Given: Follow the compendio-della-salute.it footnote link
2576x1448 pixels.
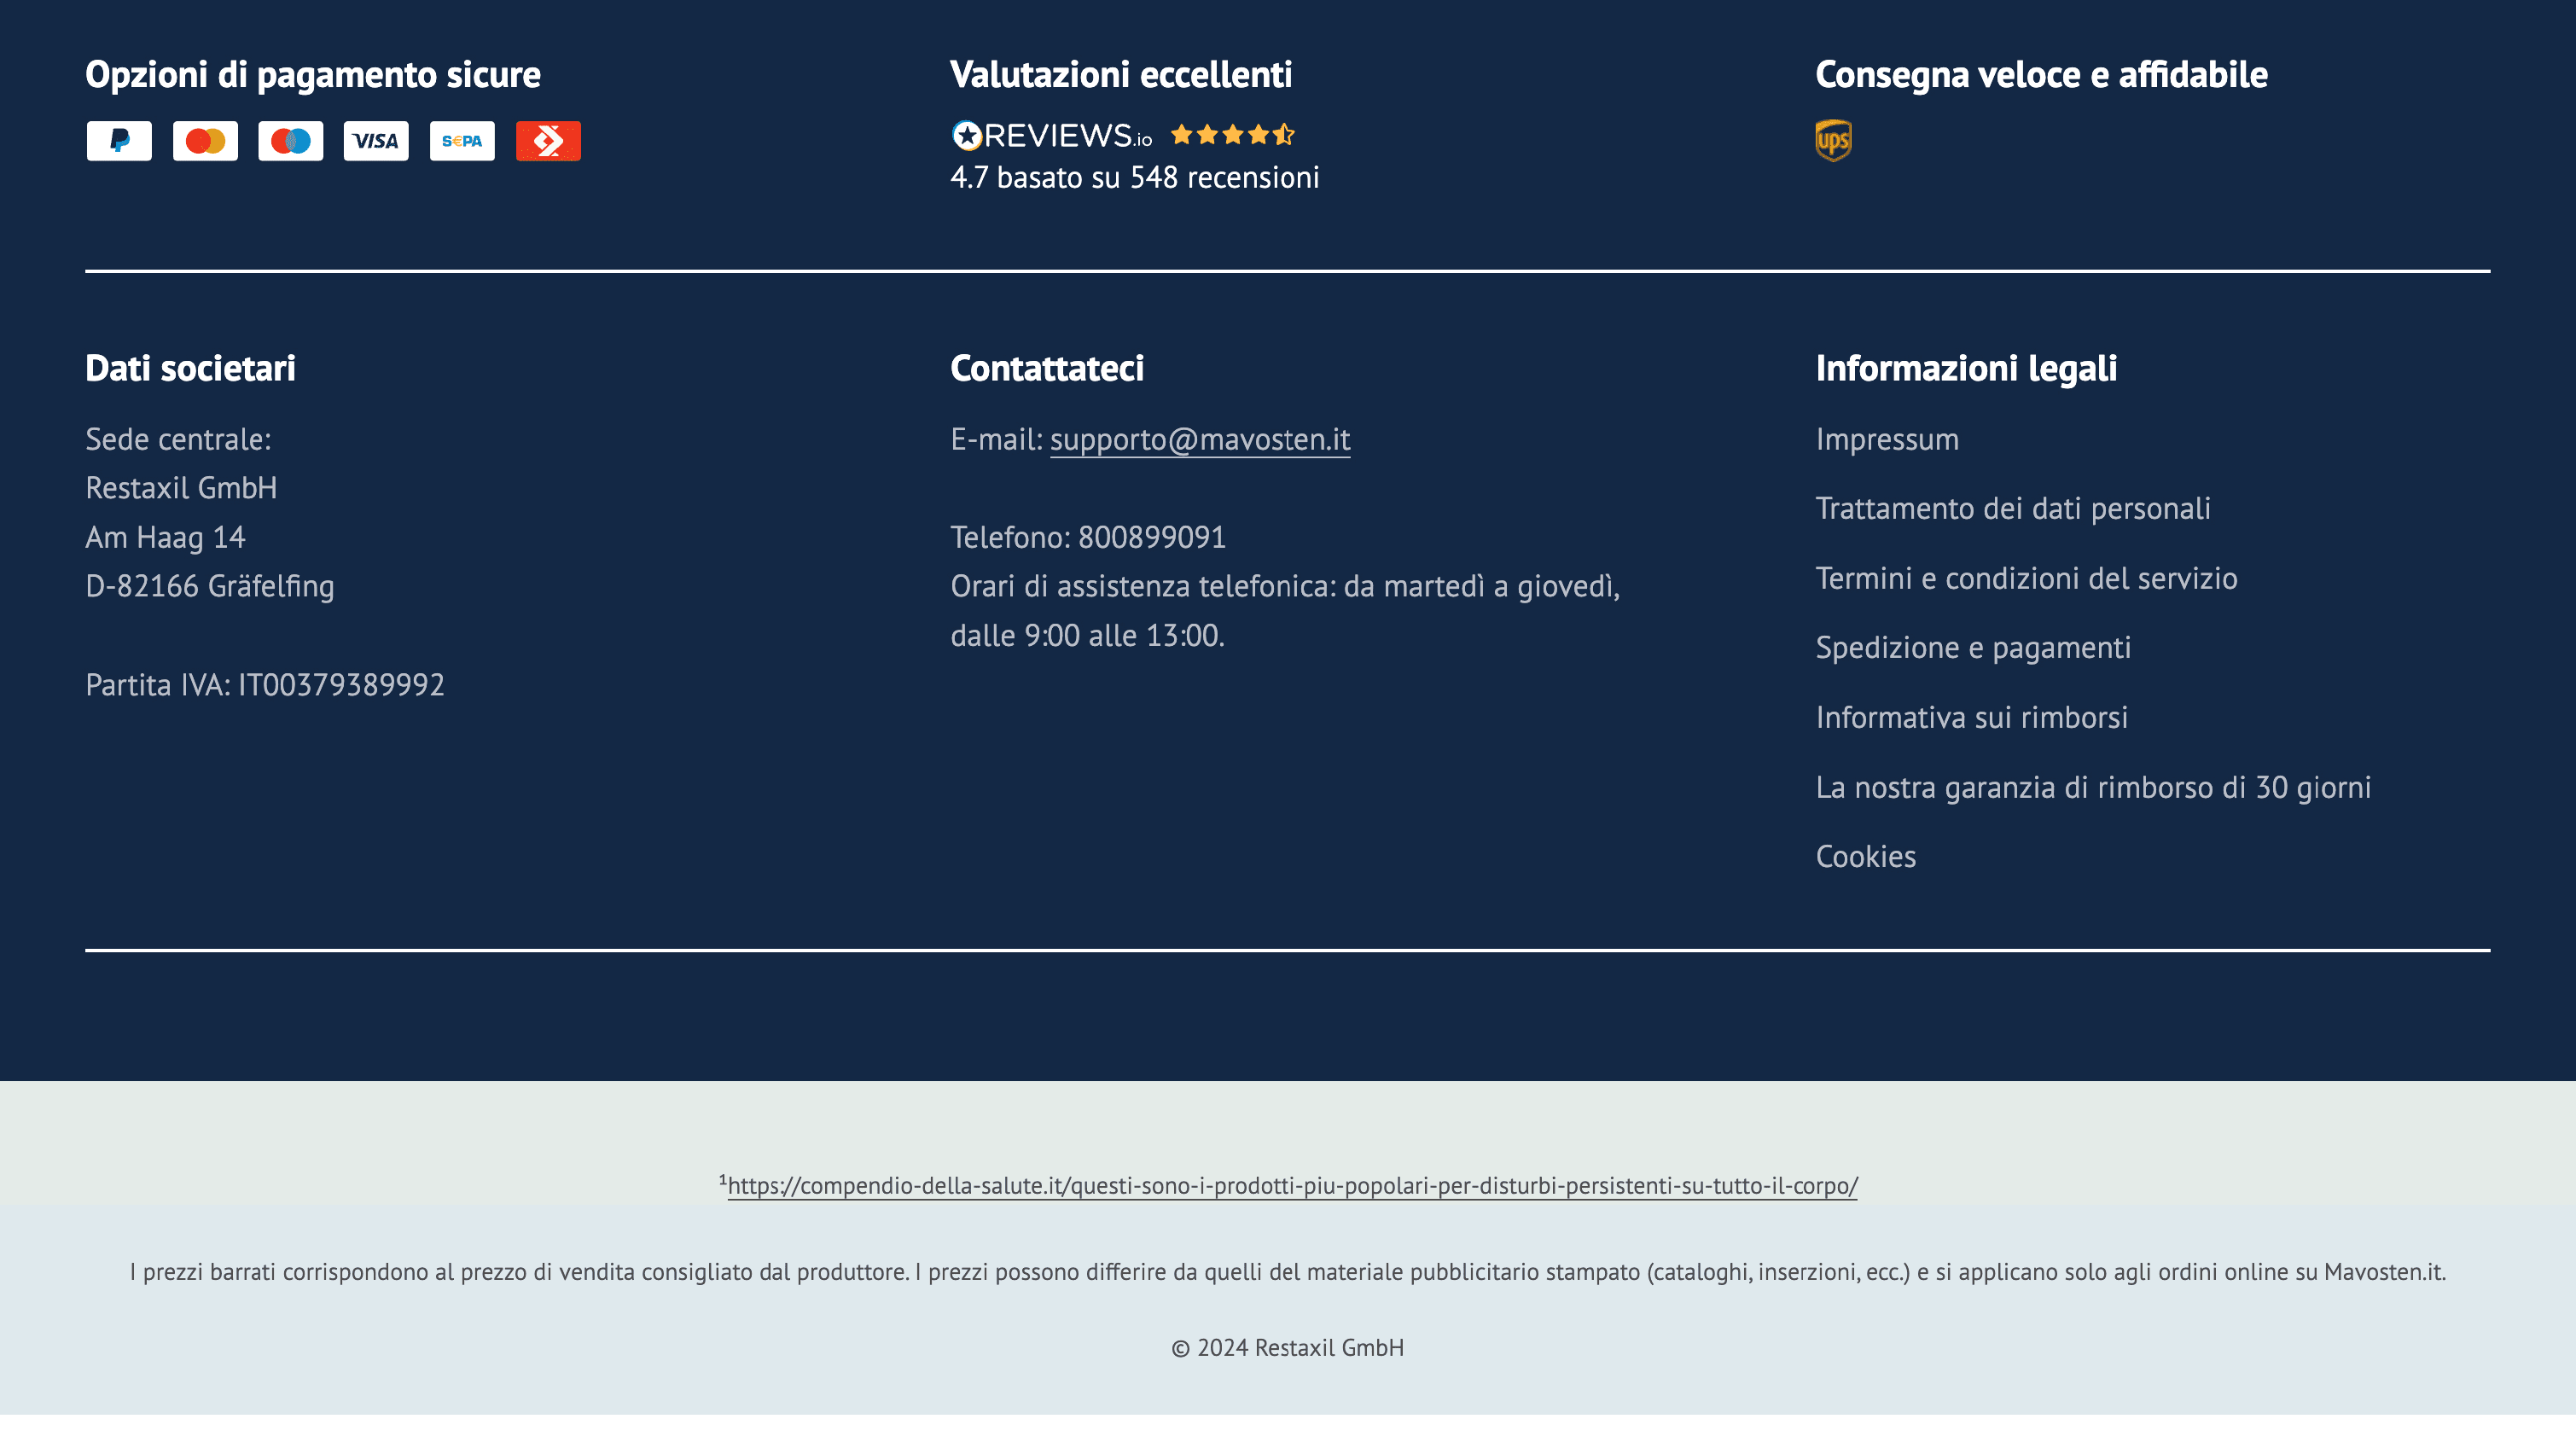Looking at the screenshot, I should click(x=1292, y=1185).
